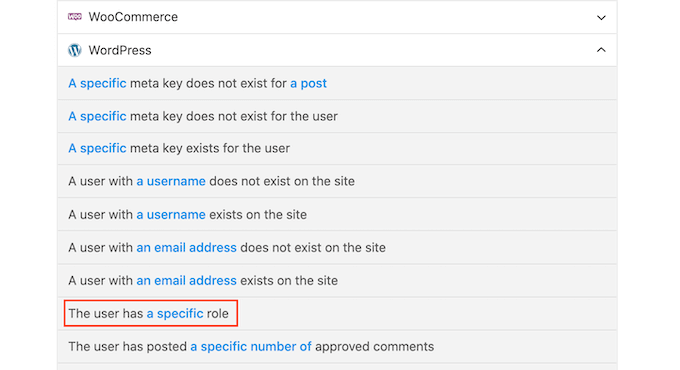Select 'meta key does not exist for the user'

tap(337, 116)
